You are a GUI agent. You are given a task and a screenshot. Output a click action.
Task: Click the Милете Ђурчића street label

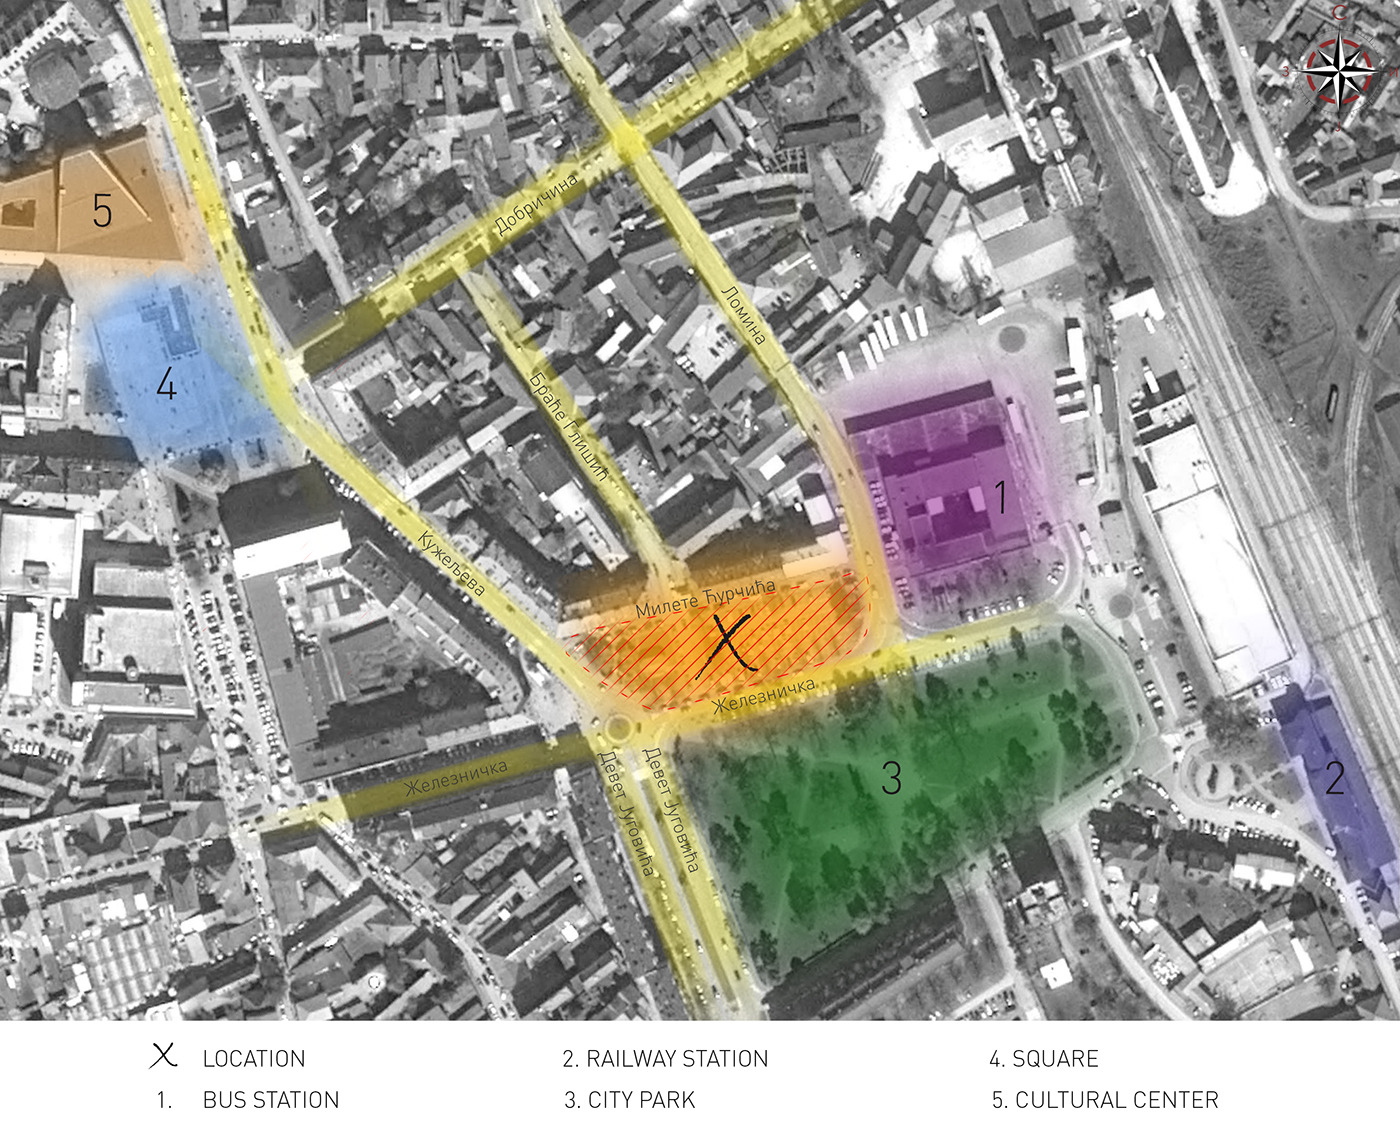pos(705,598)
